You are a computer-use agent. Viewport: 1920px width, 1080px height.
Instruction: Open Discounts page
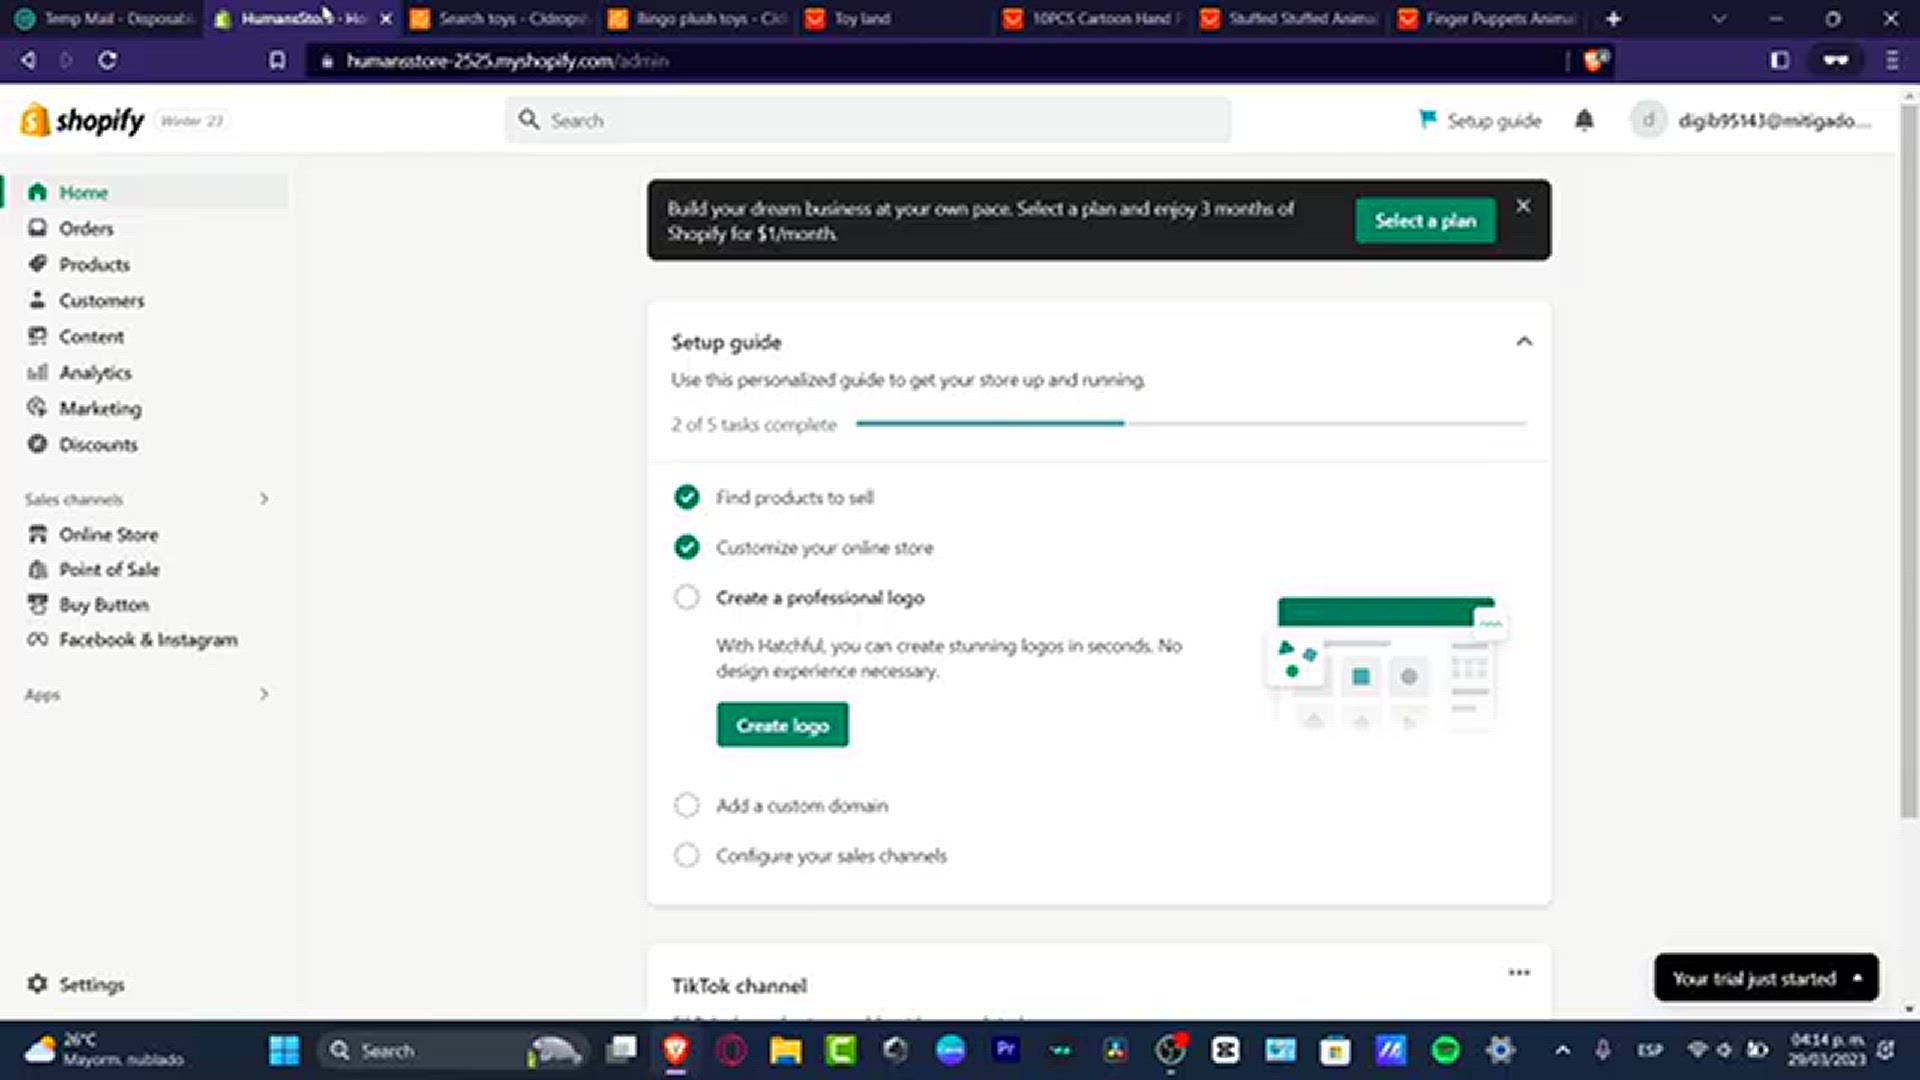[98, 444]
